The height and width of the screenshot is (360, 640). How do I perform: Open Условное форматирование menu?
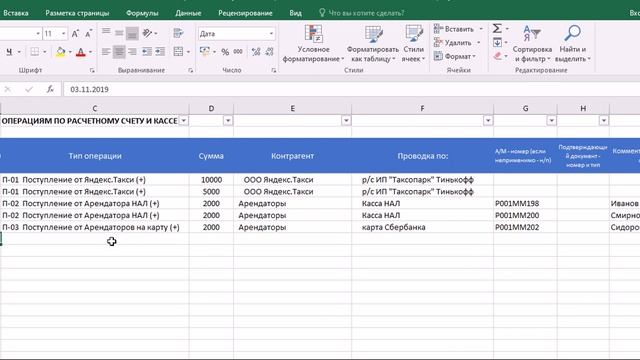click(313, 44)
